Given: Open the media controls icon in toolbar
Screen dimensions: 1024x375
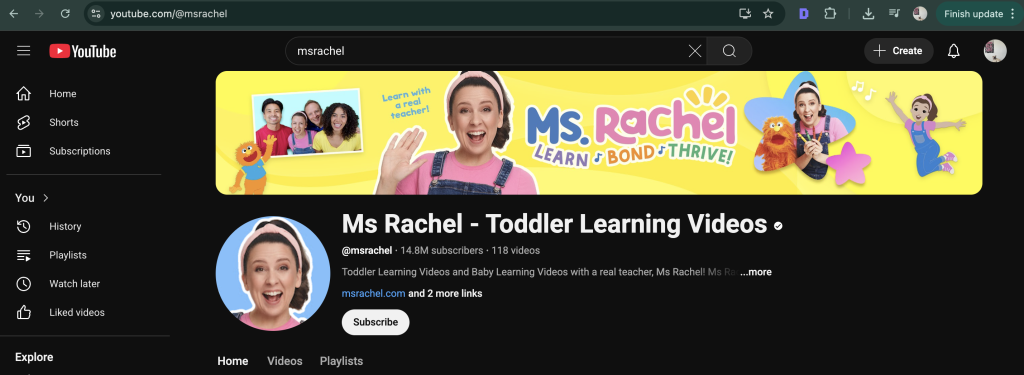Looking at the screenshot, I should pos(894,14).
